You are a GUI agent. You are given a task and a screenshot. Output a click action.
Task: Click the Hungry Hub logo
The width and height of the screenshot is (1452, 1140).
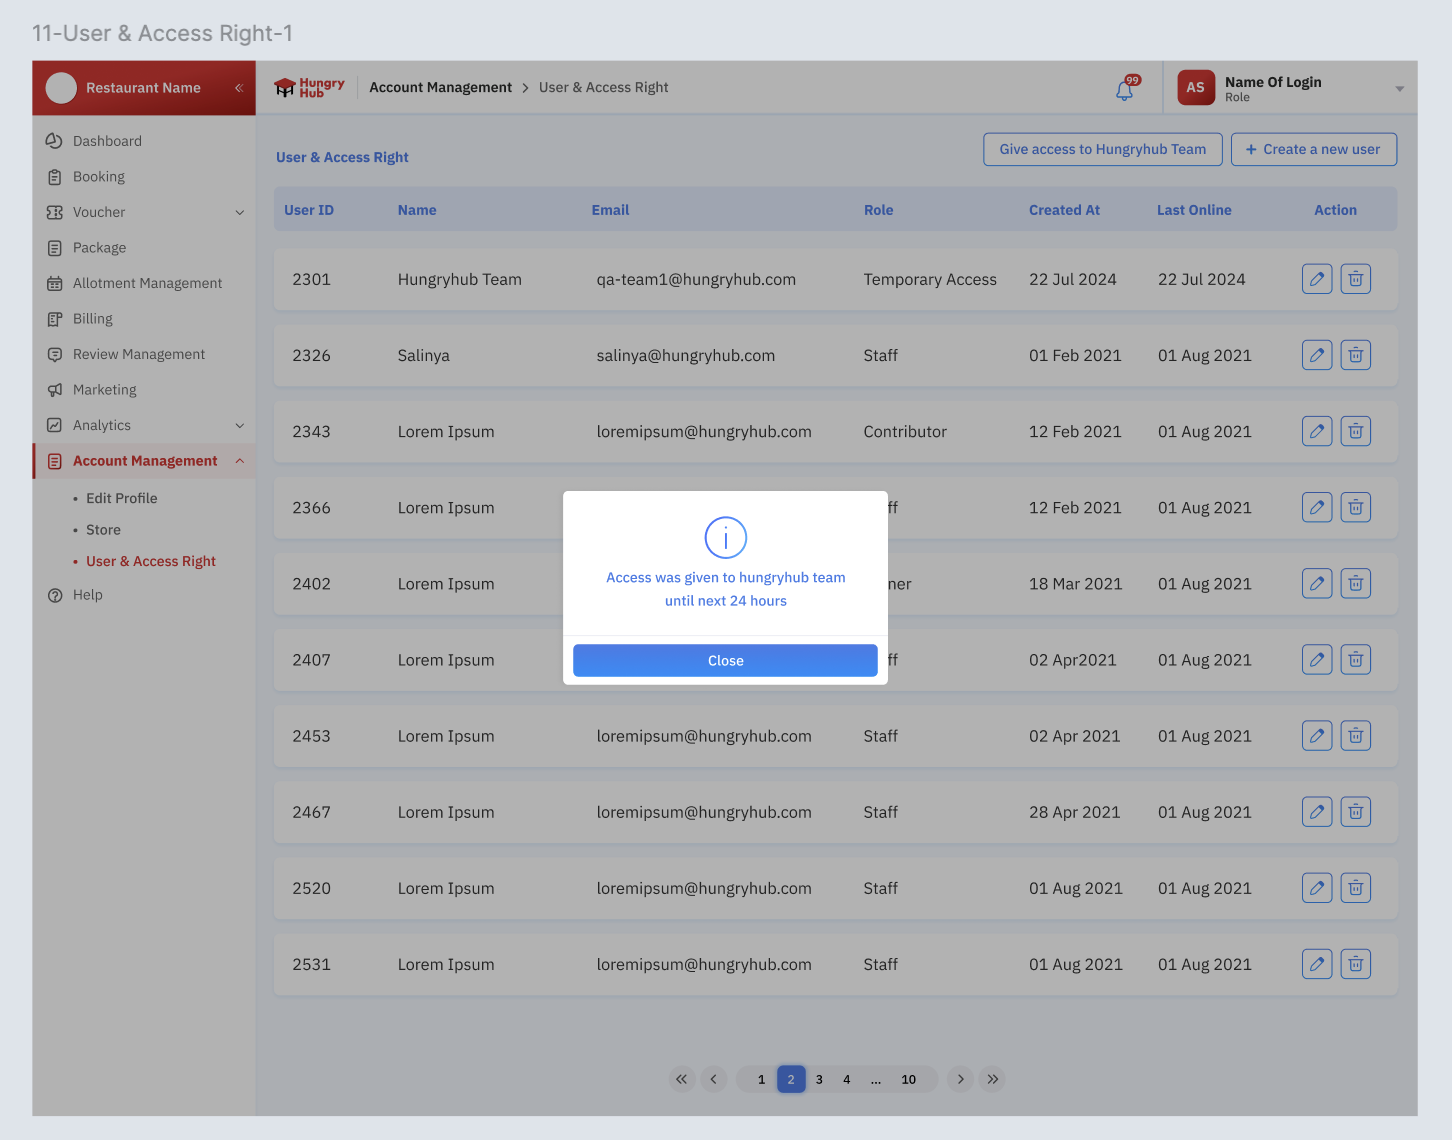click(x=309, y=88)
